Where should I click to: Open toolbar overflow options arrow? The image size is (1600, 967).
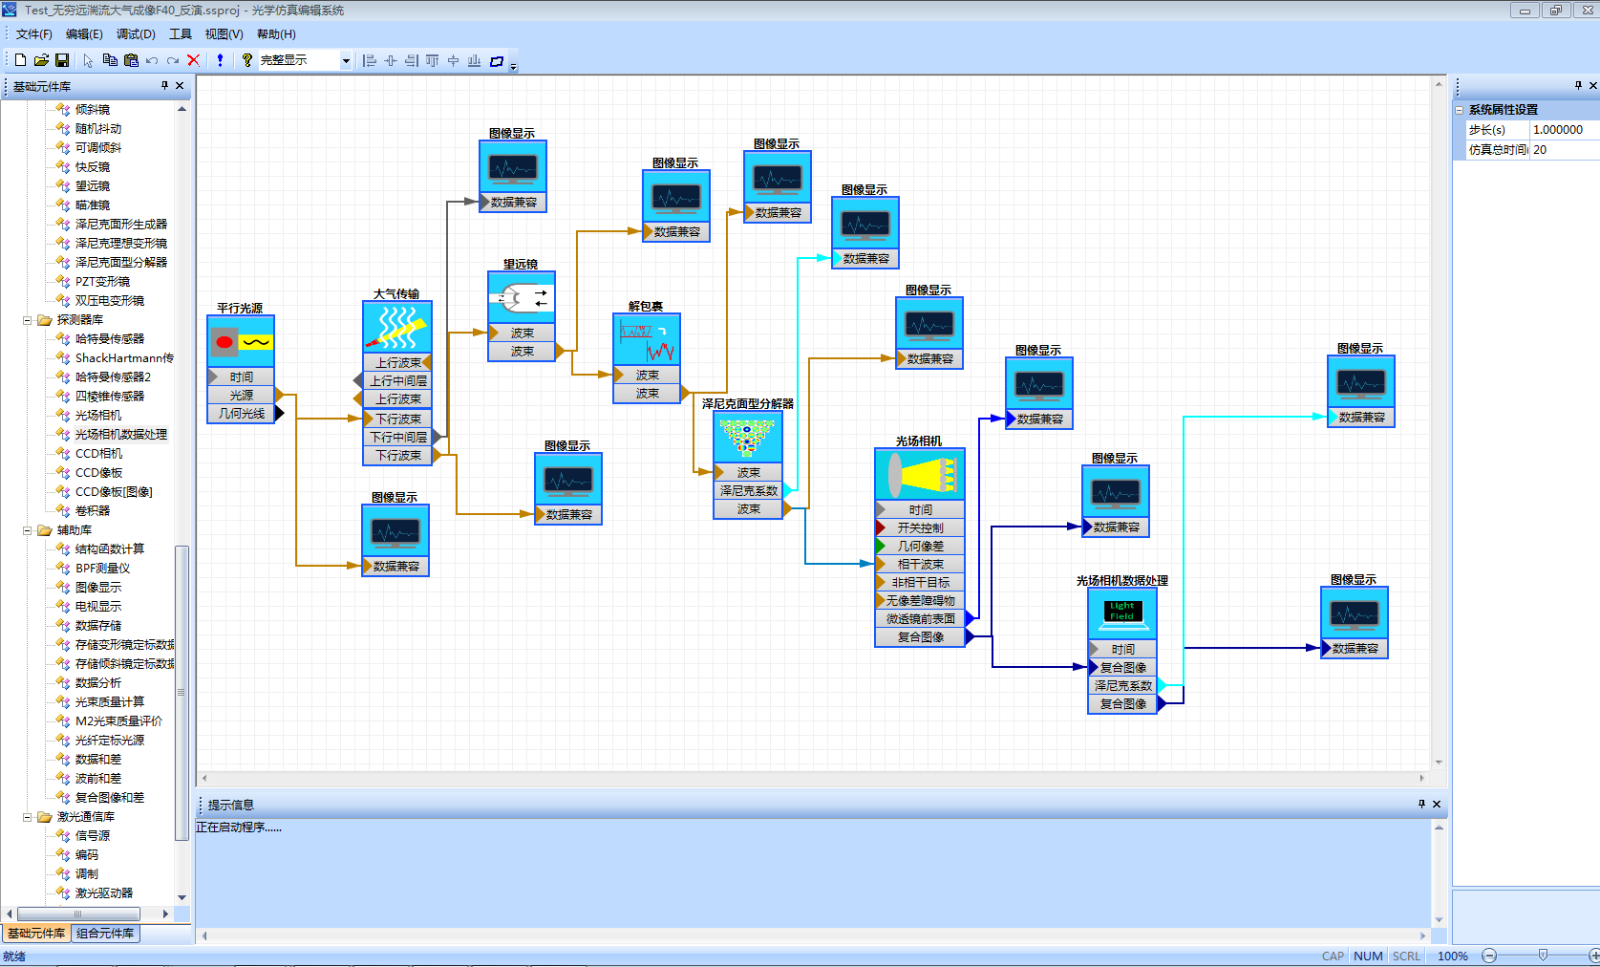513,66
